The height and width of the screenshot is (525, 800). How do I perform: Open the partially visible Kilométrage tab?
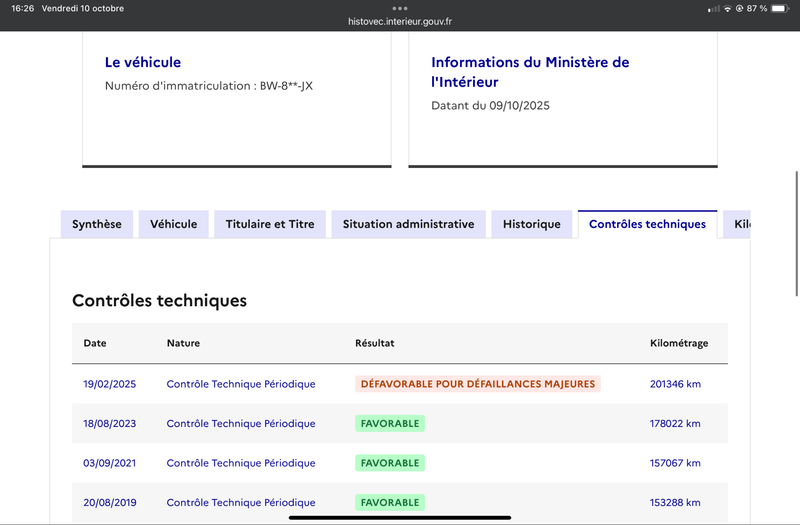pos(738,224)
